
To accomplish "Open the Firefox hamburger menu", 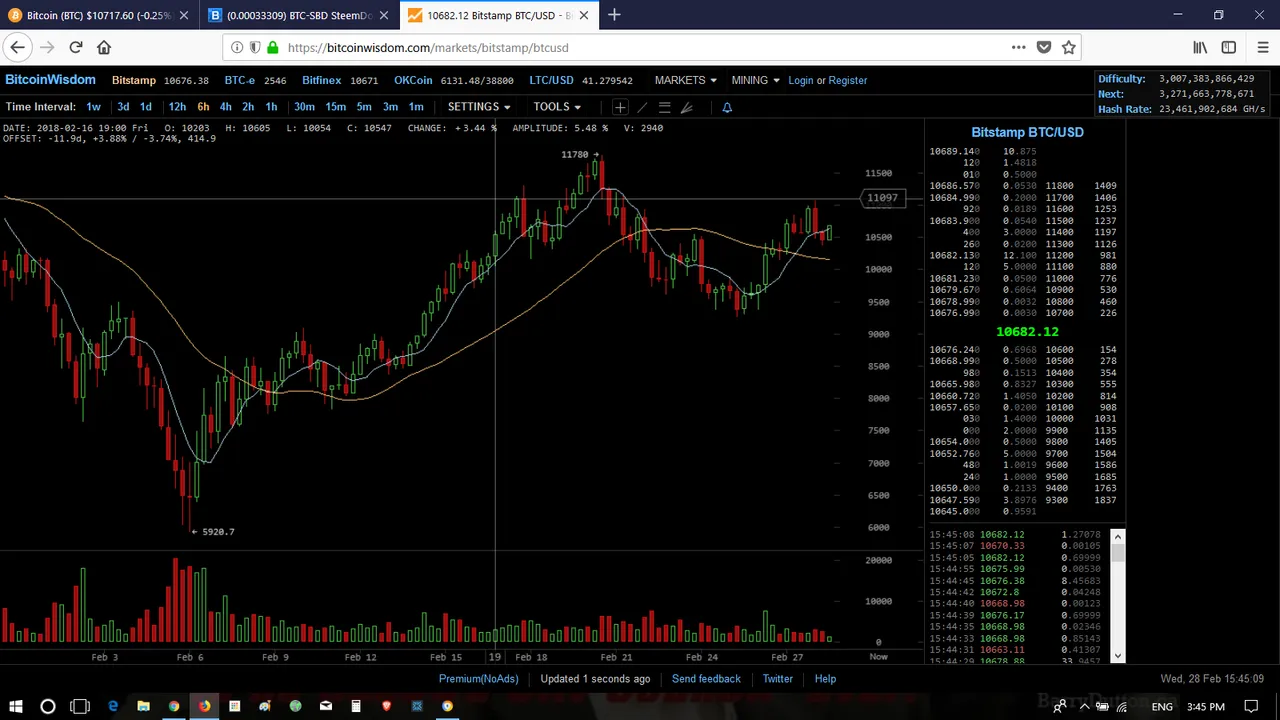I will click(1262, 47).
